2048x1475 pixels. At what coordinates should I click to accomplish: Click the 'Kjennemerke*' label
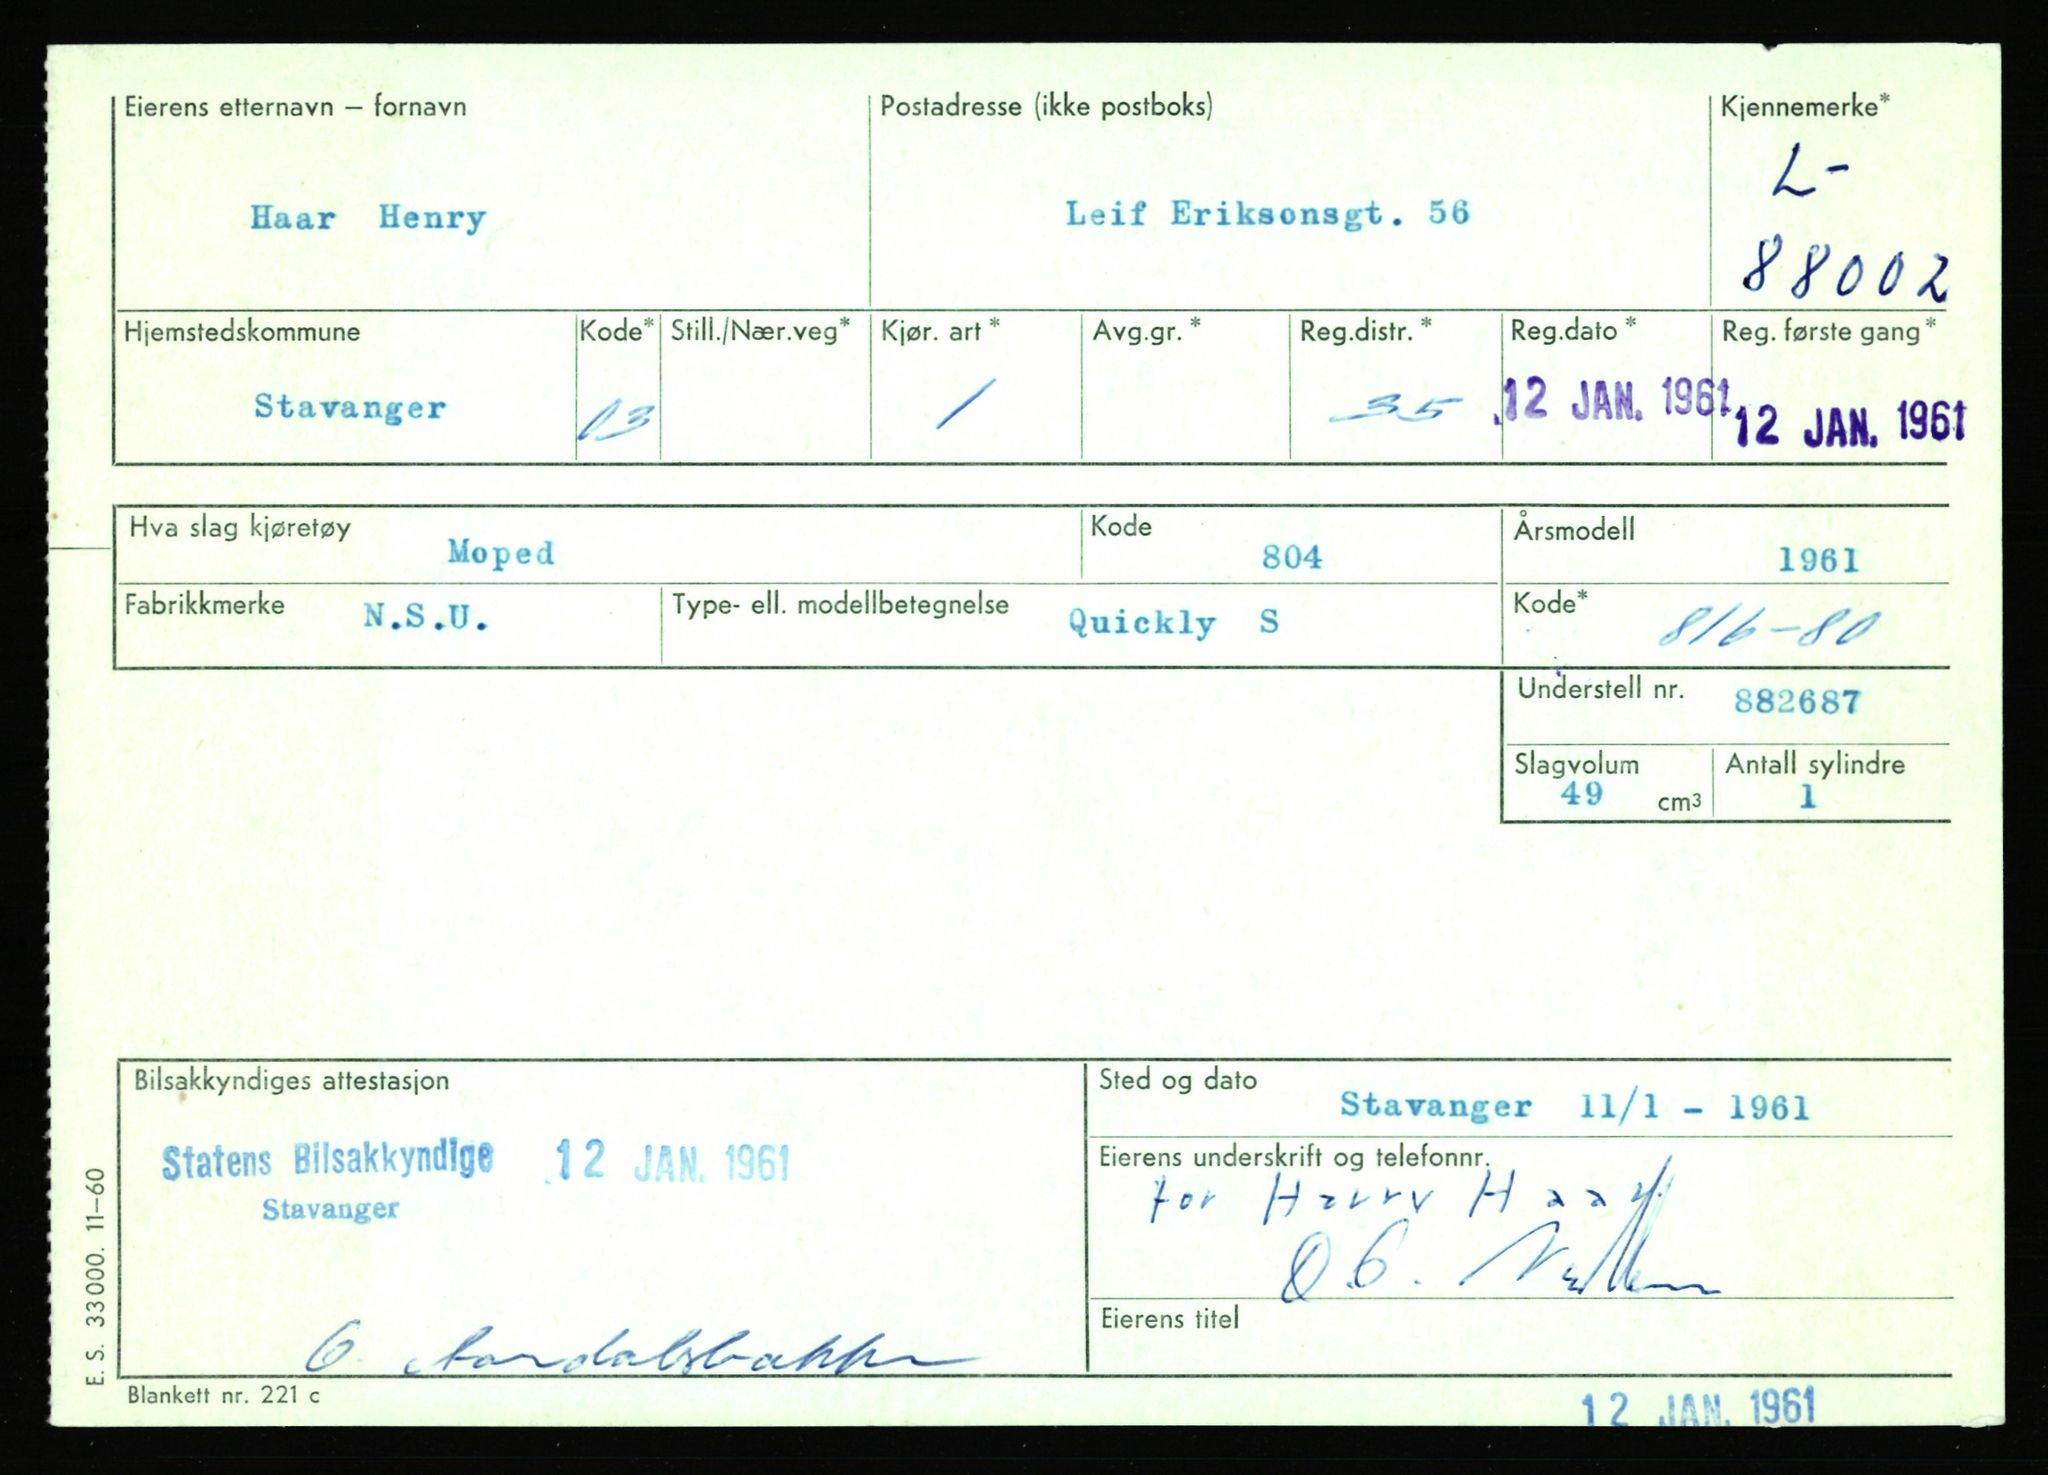(1805, 107)
